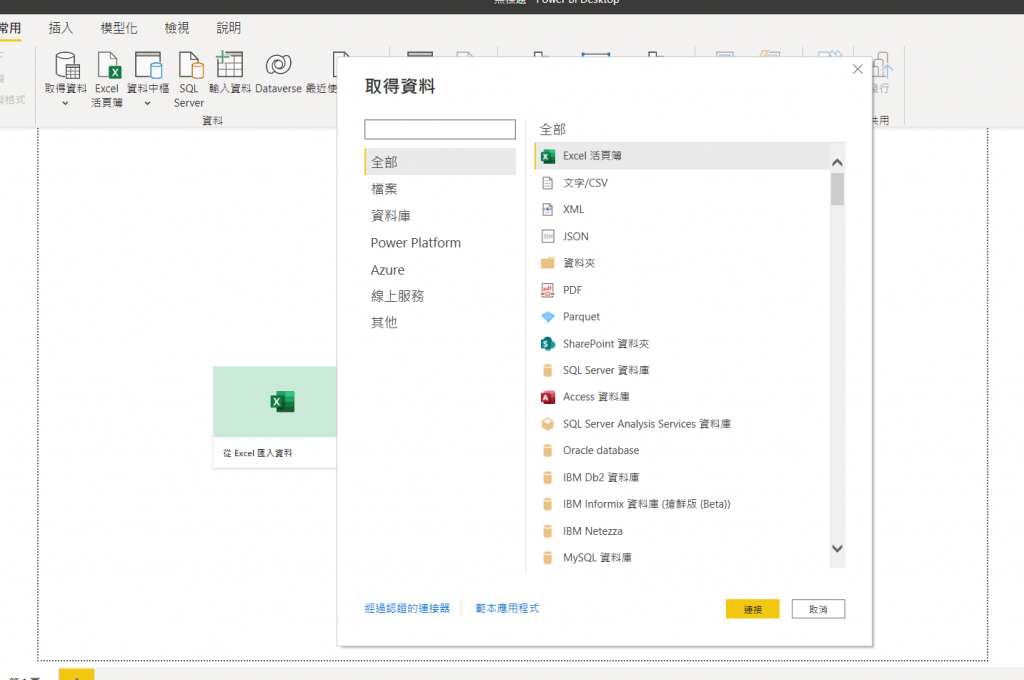The height and width of the screenshot is (680, 1024).
Task: Choose the SQL Server 資料庫 connector icon
Action: [x=548, y=370]
